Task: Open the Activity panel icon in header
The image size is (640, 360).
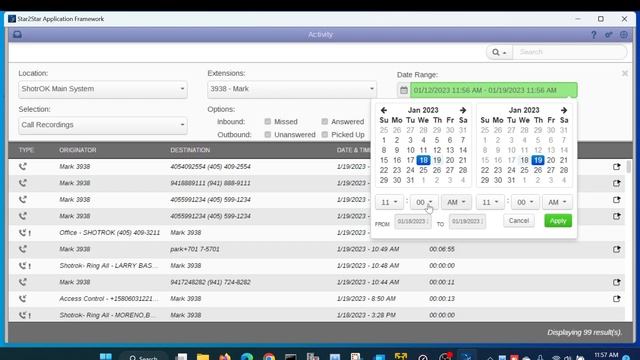Action: (x=17, y=35)
